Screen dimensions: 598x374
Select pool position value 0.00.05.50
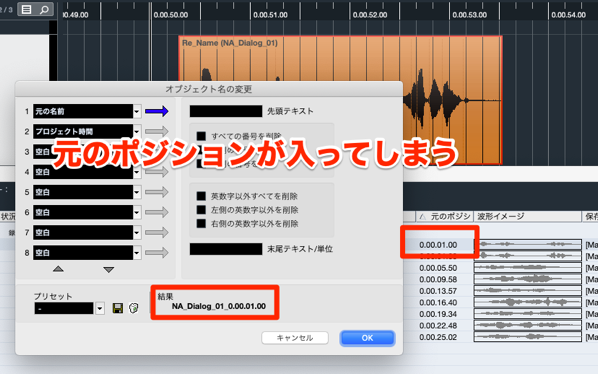pyautogui.click(x=438, y=268)
